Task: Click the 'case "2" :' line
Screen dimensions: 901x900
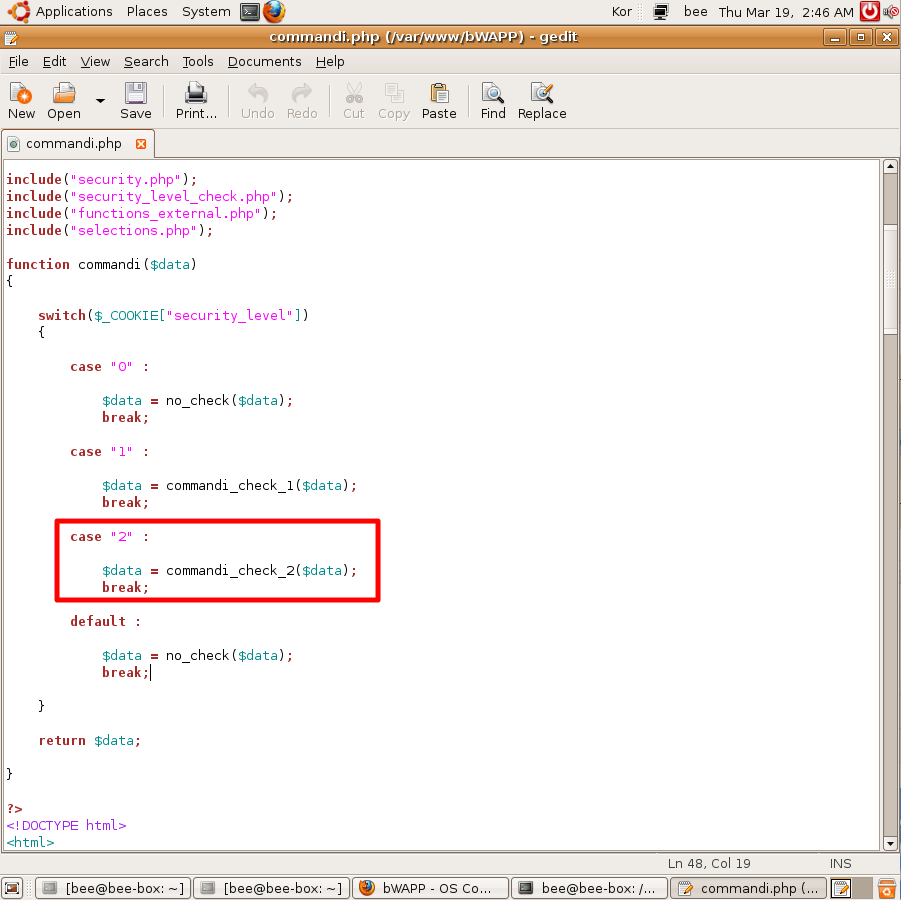Action: (109, 537)
